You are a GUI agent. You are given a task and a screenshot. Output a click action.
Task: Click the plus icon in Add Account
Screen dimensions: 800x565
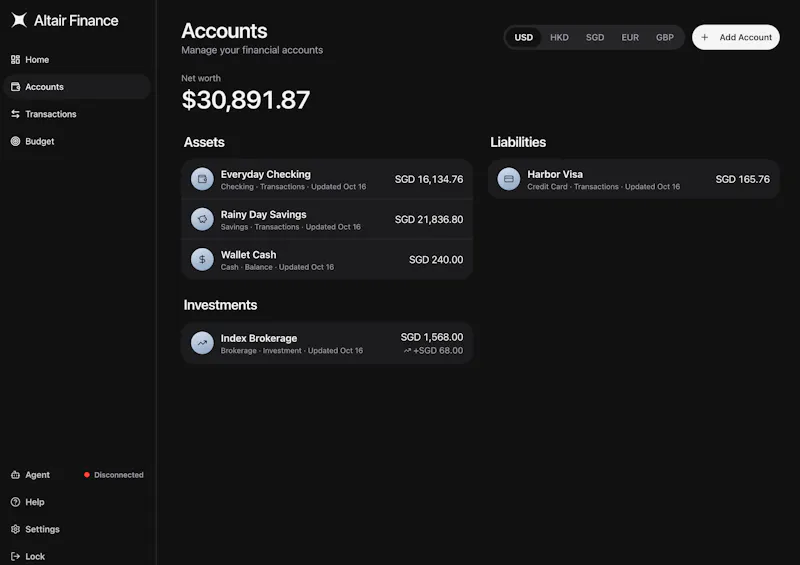click(x=705, y=37)
